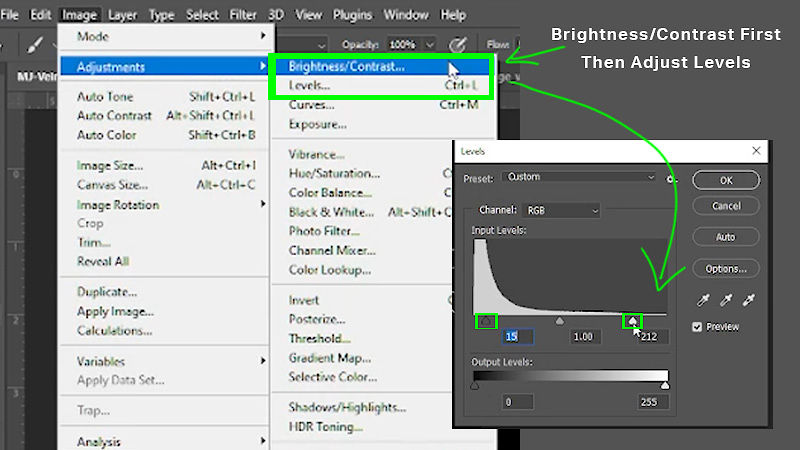Select the Brush tool icon in options bar
The width and height of the screenshot is (800, 450).
(34, 45)
